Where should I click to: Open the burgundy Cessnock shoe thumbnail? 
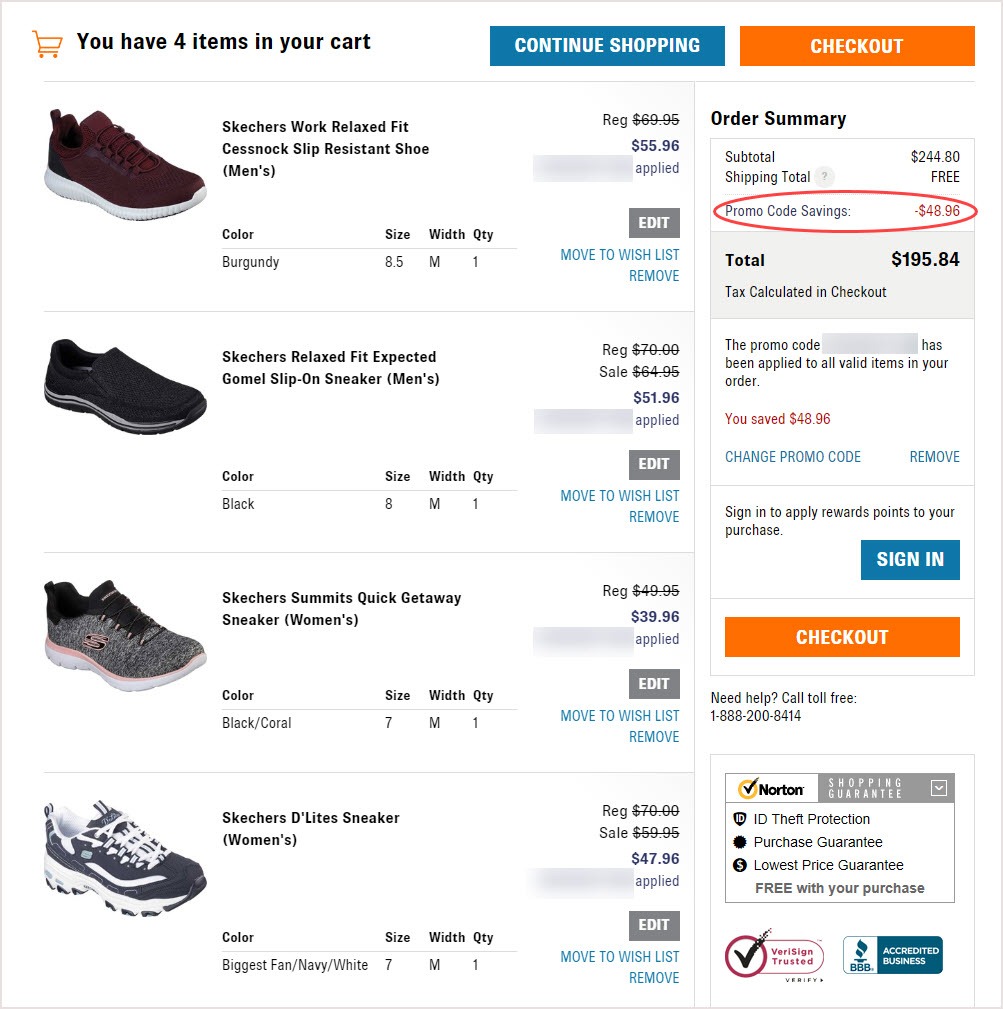point(125,165)
